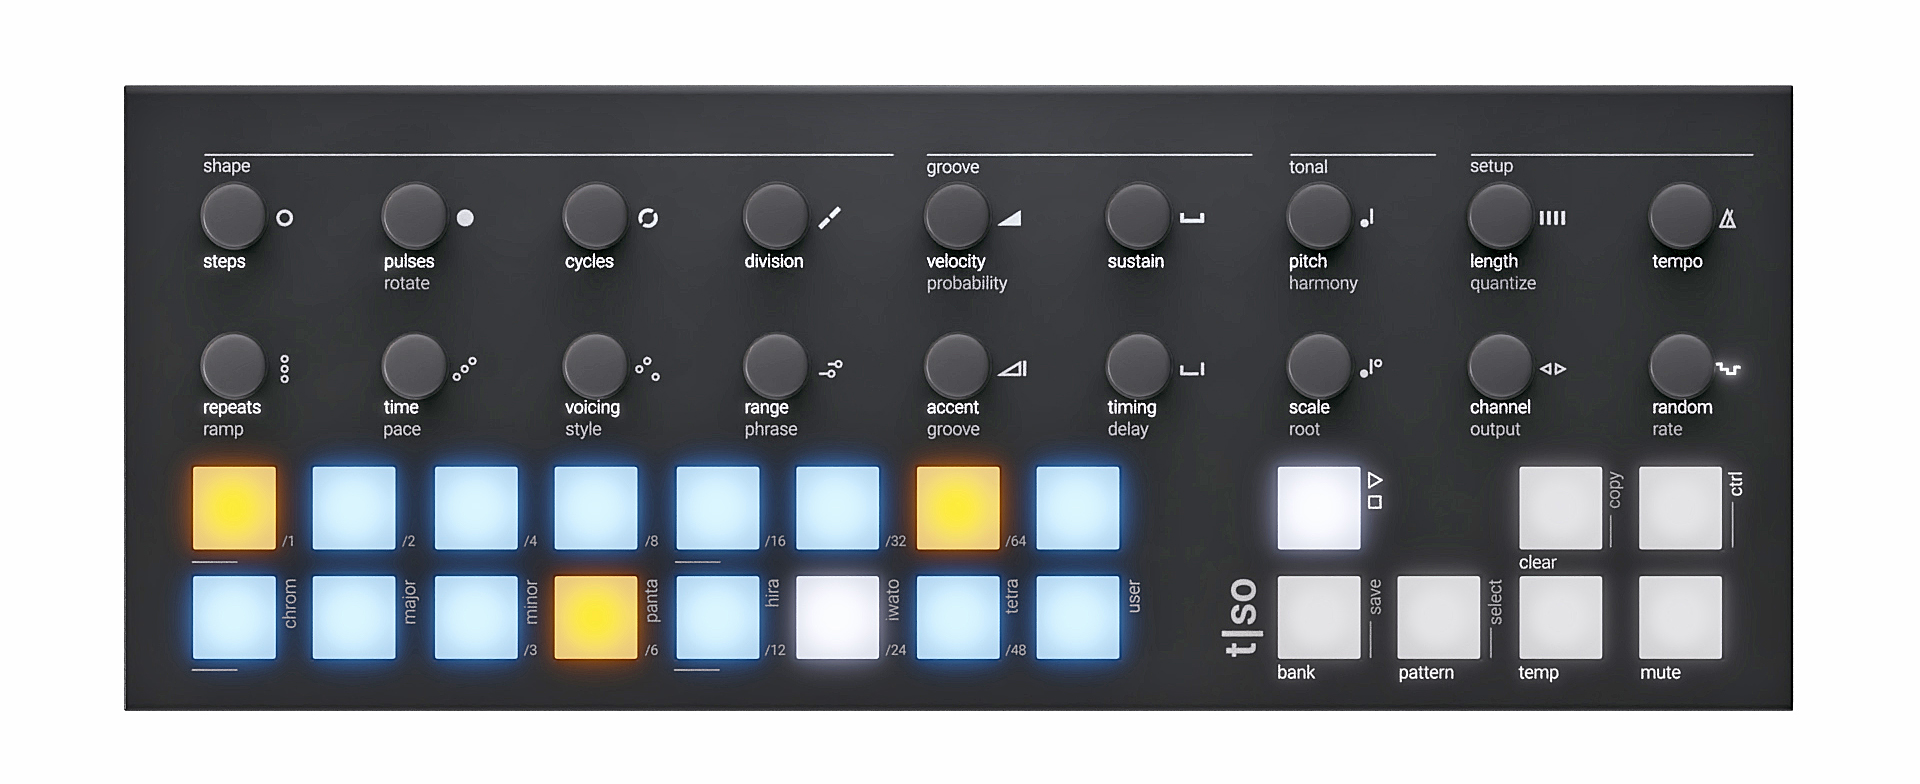Hit the white play/stop pad
1920x784 pixels.
coord(1319,508)
